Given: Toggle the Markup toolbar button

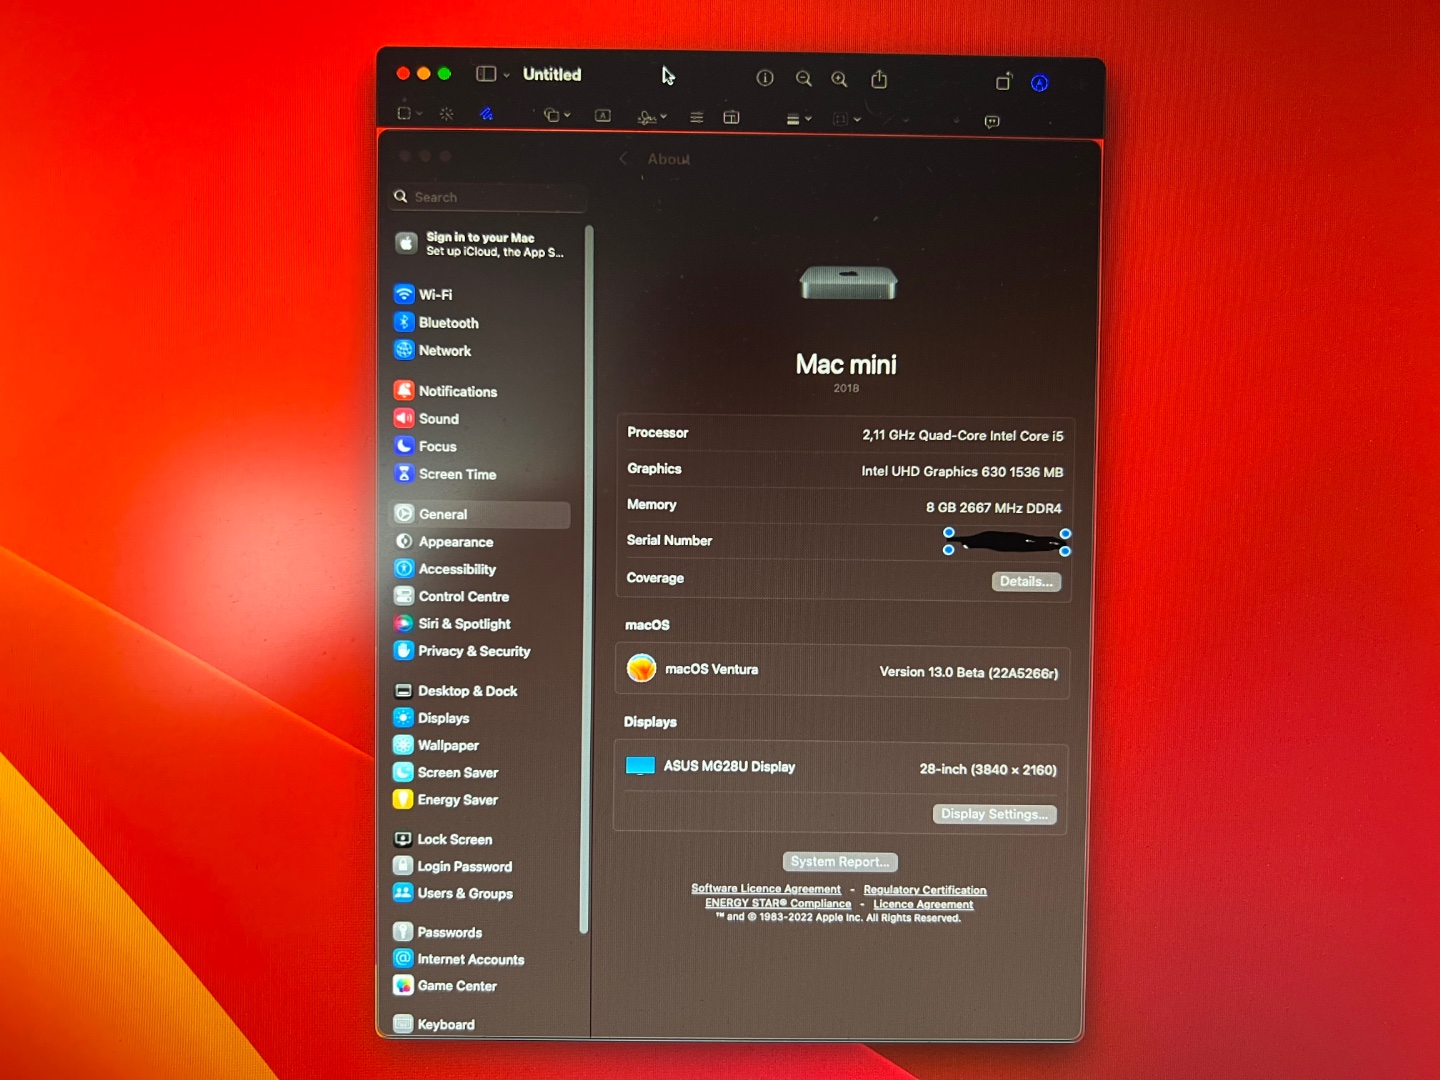Looking at the screenshot, I should click(1040, 83).
